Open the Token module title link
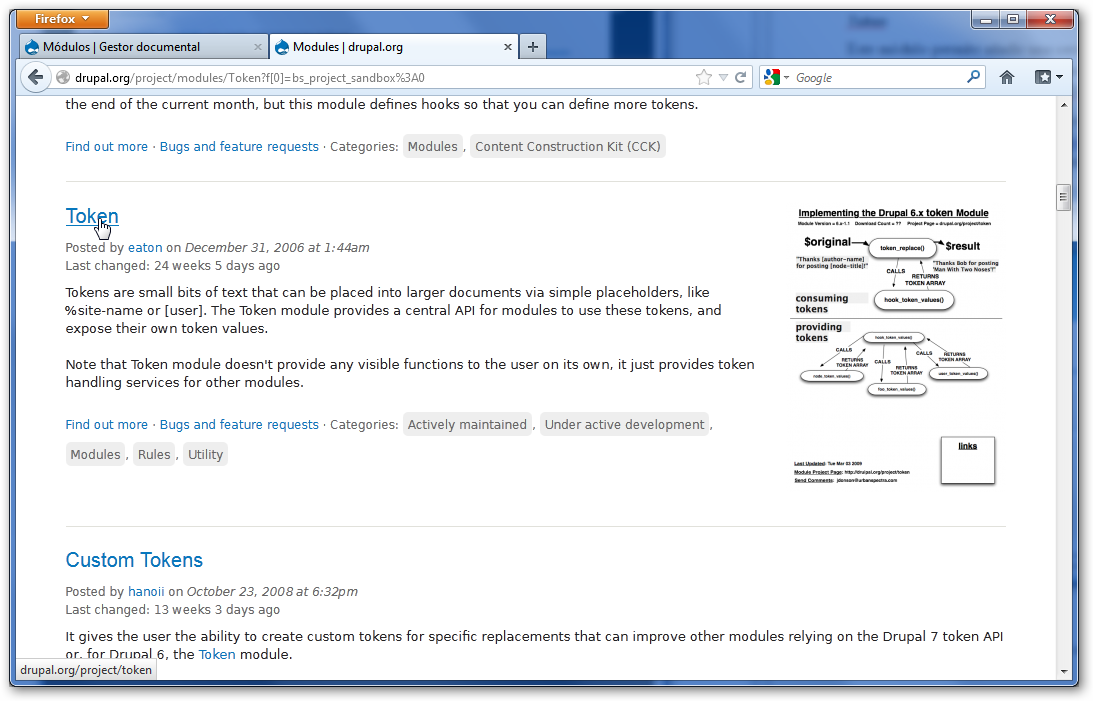 (92, 216)
